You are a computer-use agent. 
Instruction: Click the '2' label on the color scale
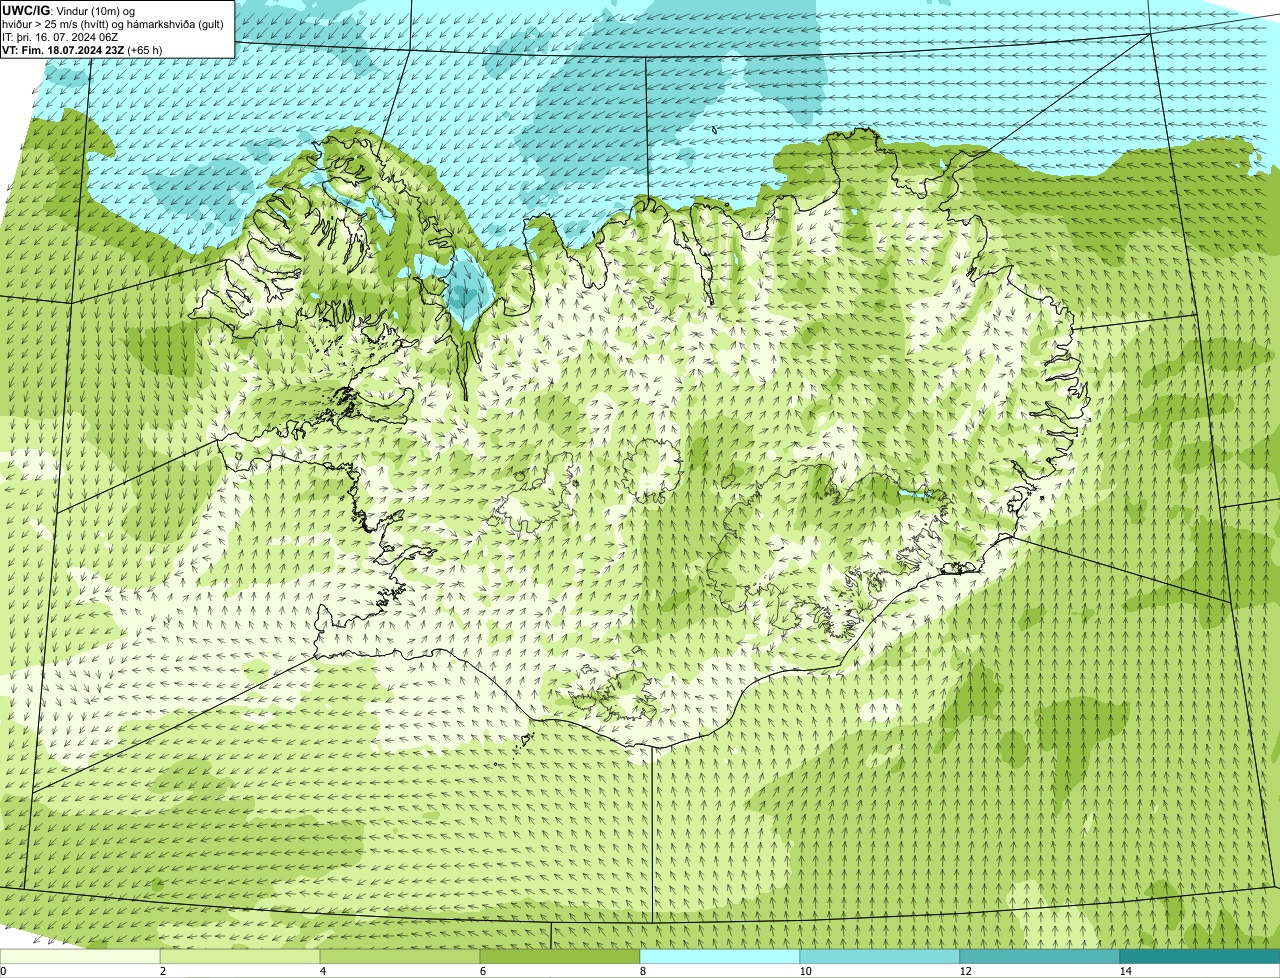[162, 971]
